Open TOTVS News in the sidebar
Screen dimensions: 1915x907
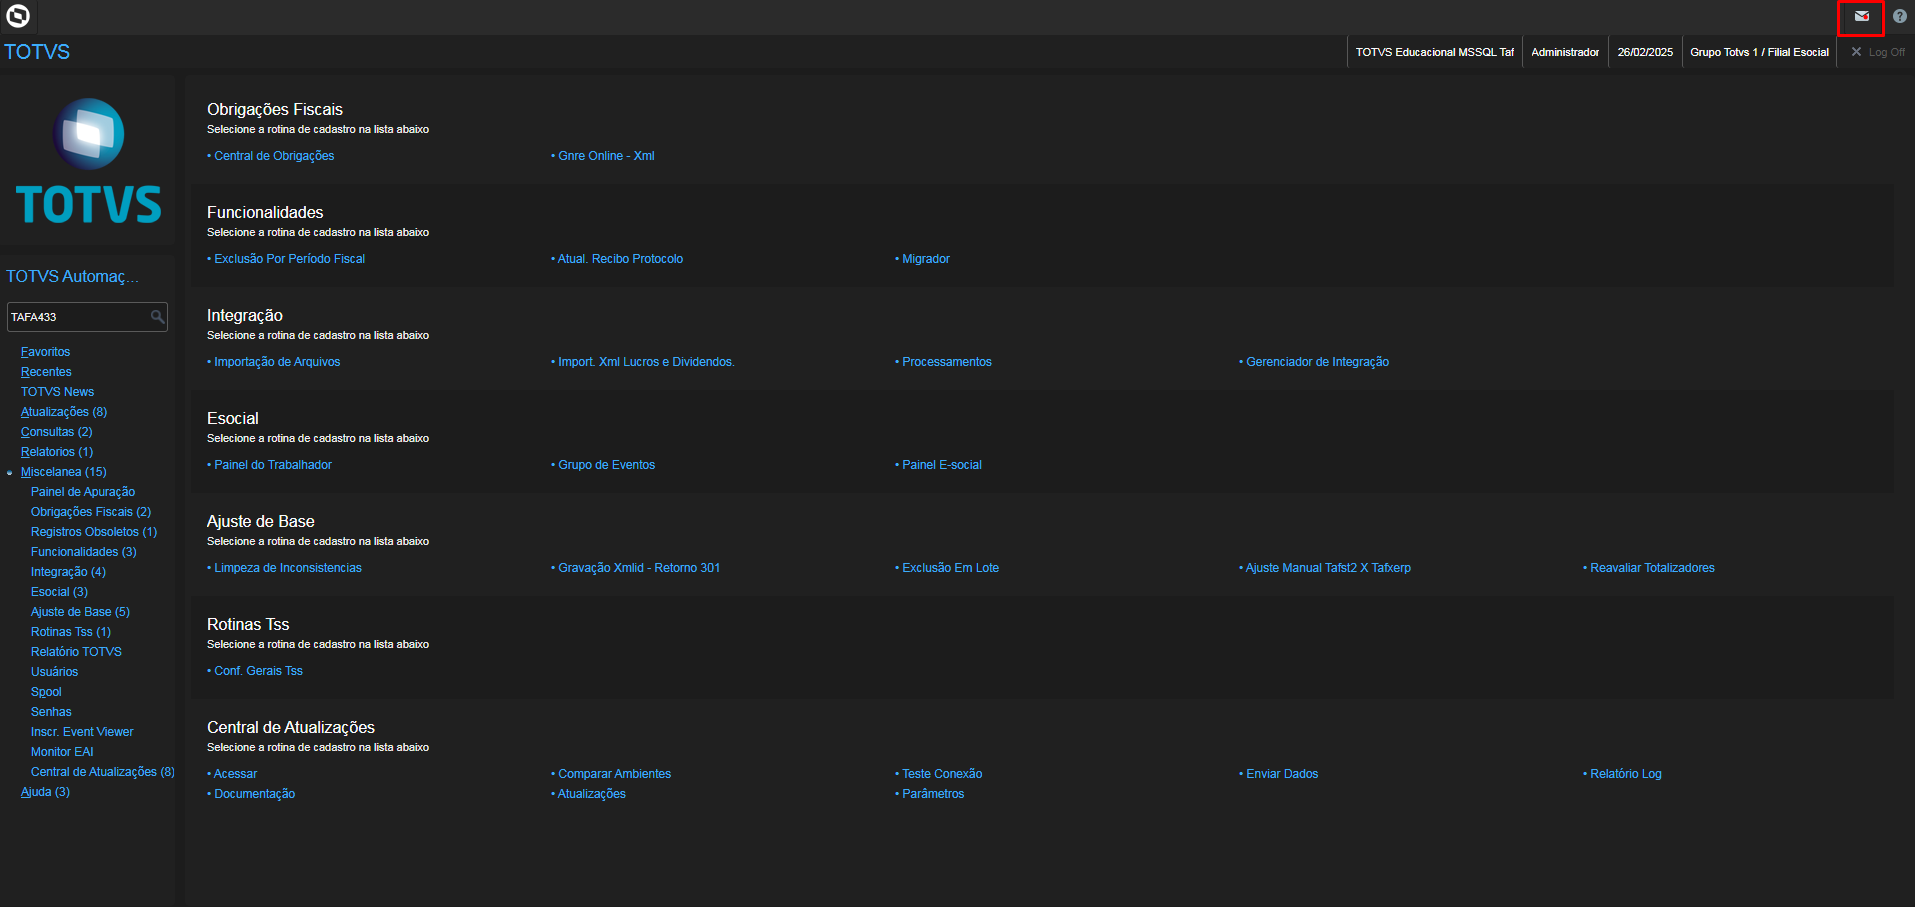click(57, 392)
